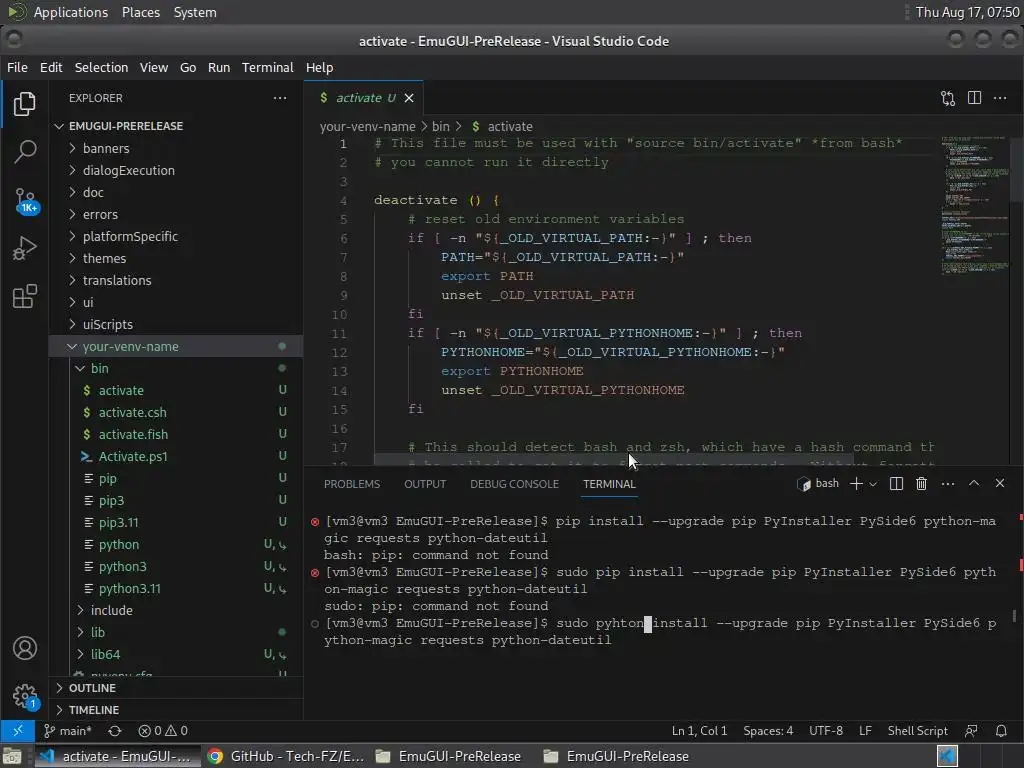The height and width of the screenshot is (768, 1024).
Task: Open Activate.ps1 file in explorer
Action: click(176, 456)
